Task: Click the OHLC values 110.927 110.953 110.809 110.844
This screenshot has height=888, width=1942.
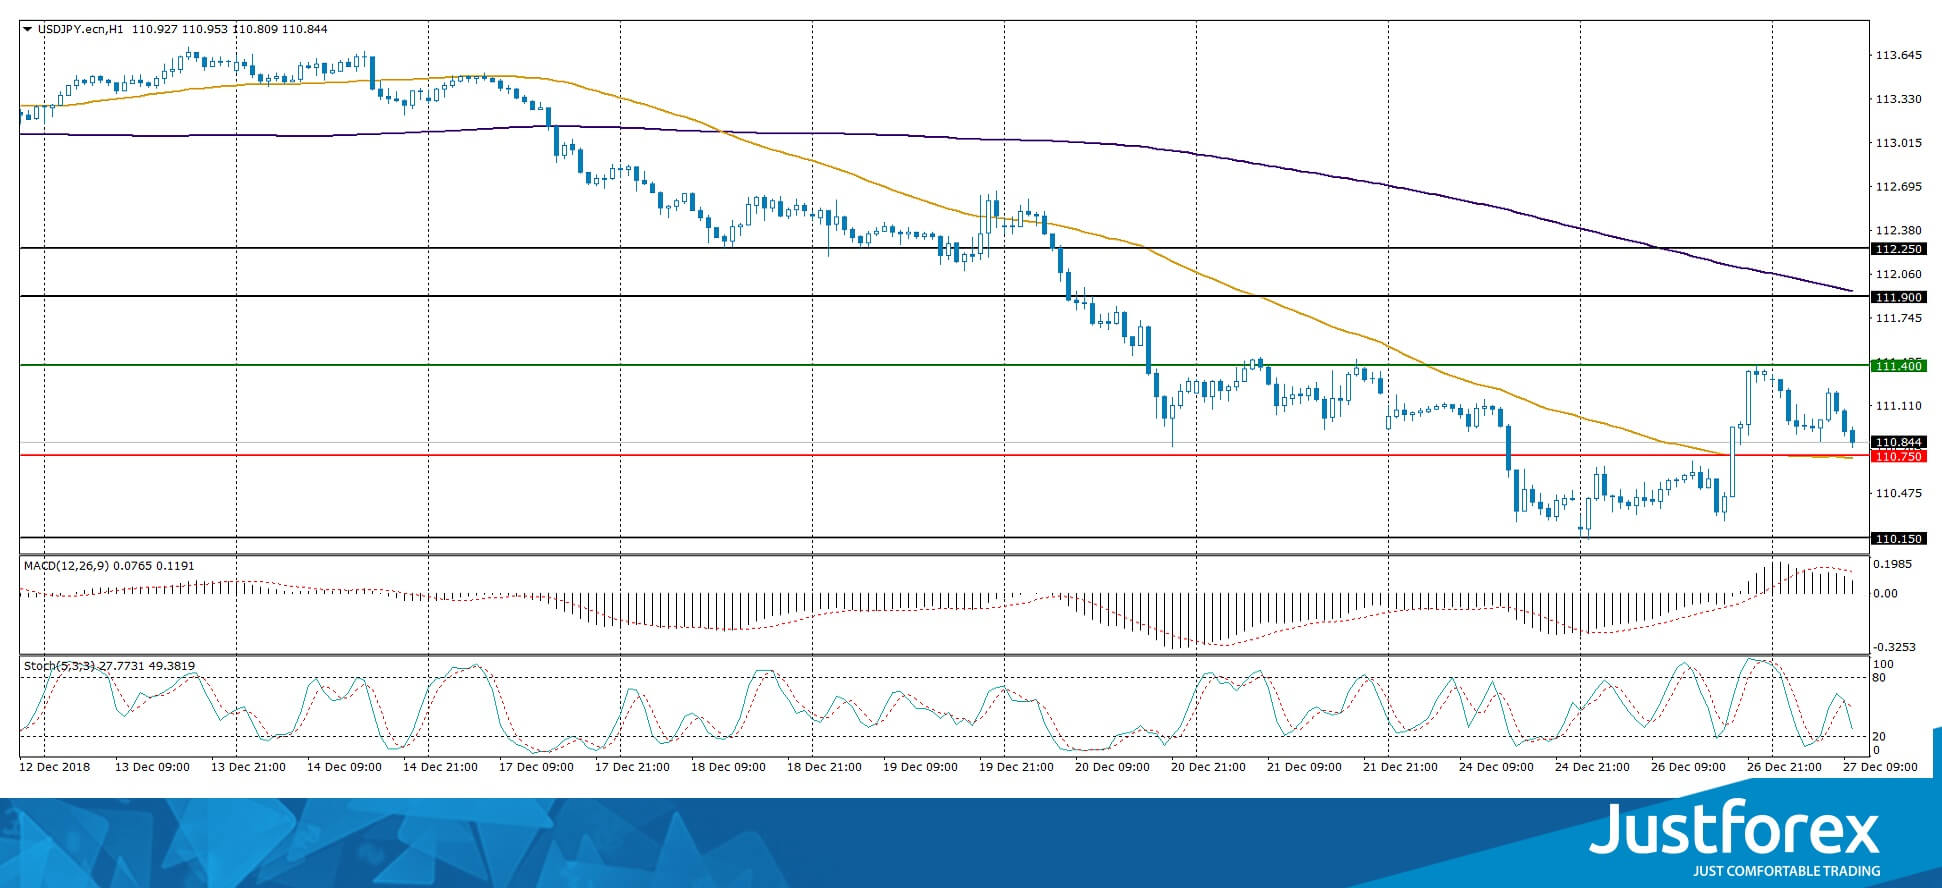Action: click(x=229, y=29)
